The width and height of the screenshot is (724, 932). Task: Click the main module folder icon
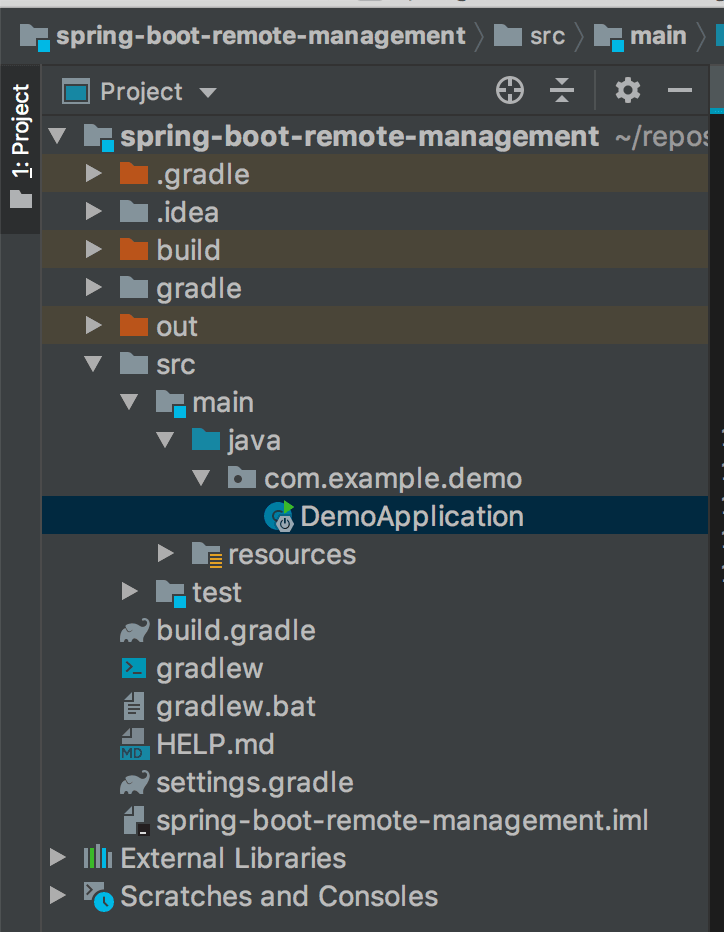click(171, 403)
